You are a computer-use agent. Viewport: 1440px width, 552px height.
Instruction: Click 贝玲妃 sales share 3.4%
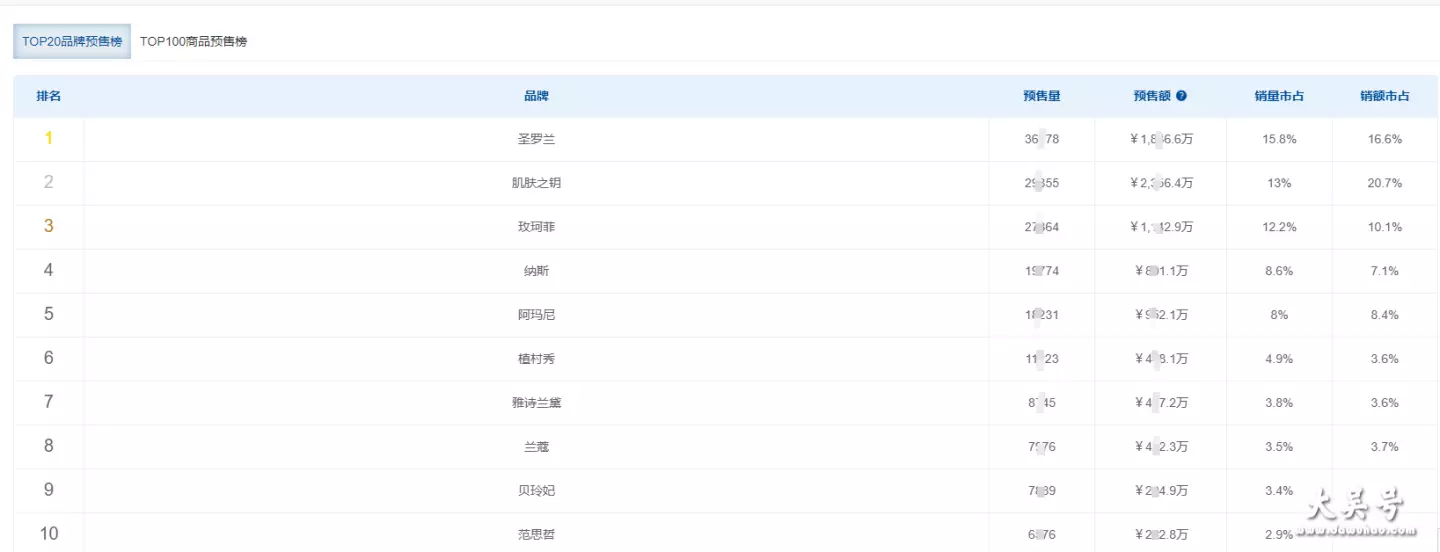1280,491
